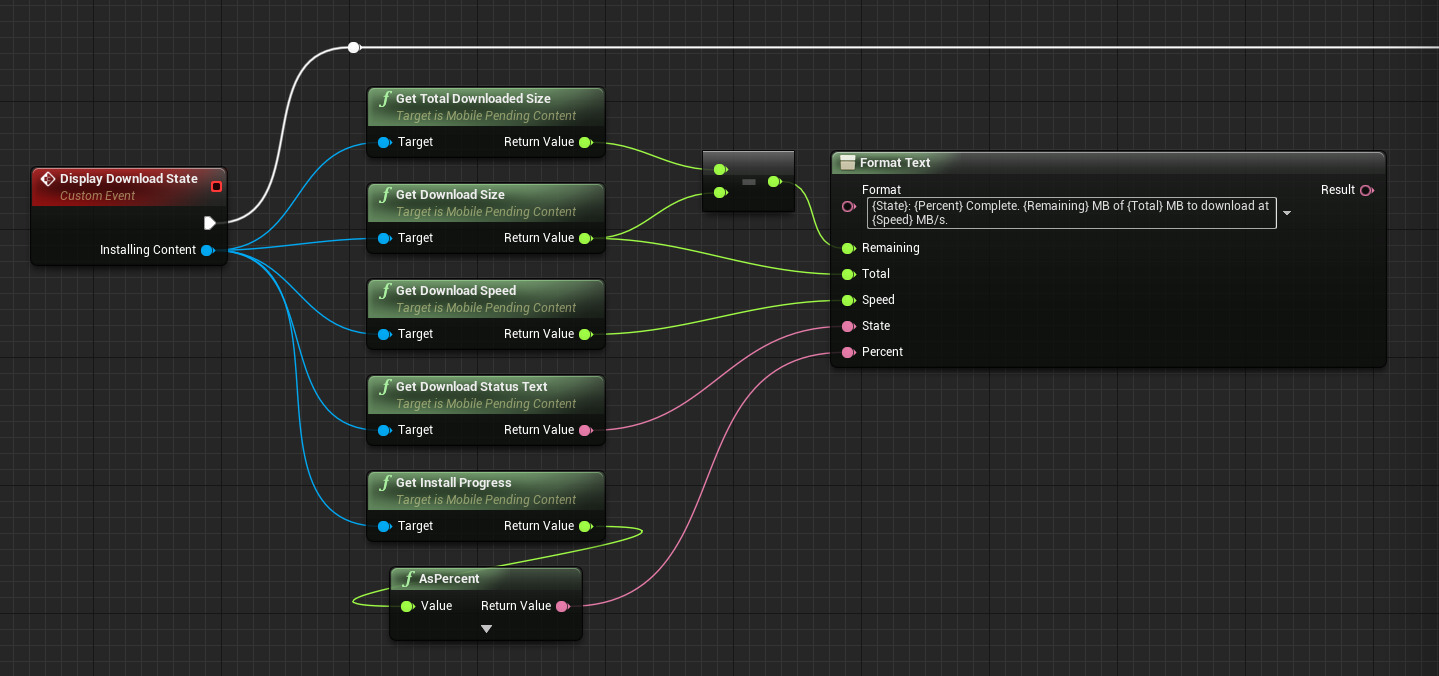Expand the AsPercent node advanced options

coord(486,629)
